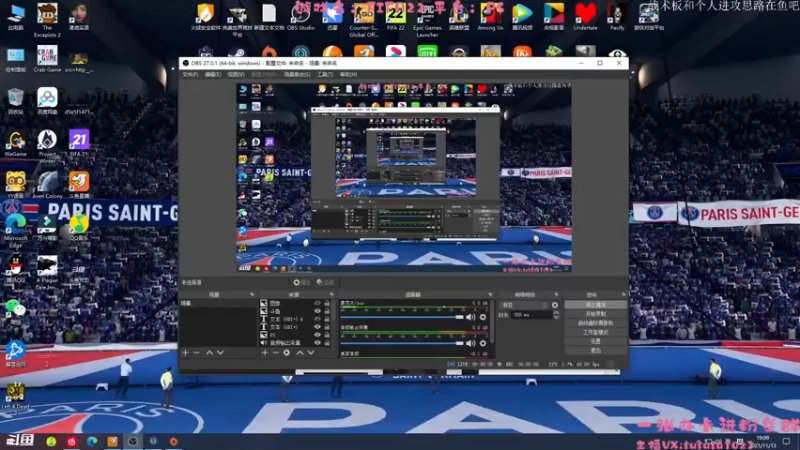Launch Crab Game desktop shortcut
This screenshot has width=800, height=450.
click(x=47, y=59)
